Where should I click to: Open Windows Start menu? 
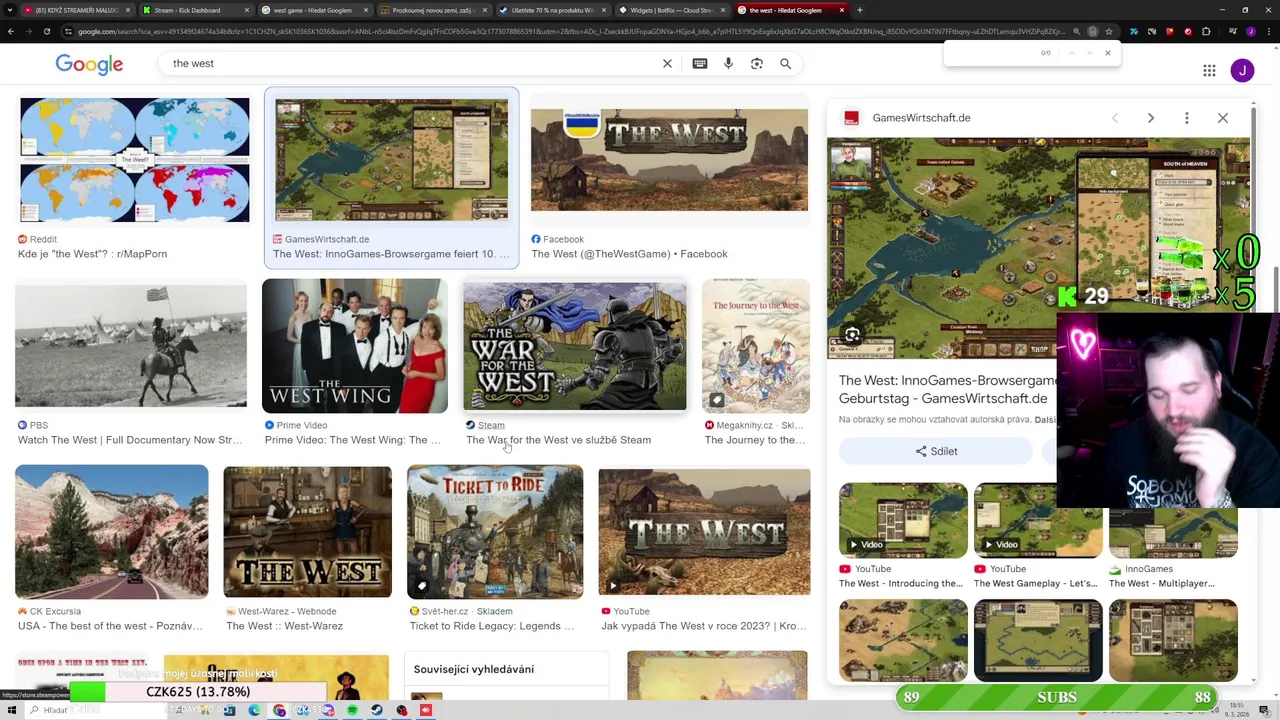point(12,710)
